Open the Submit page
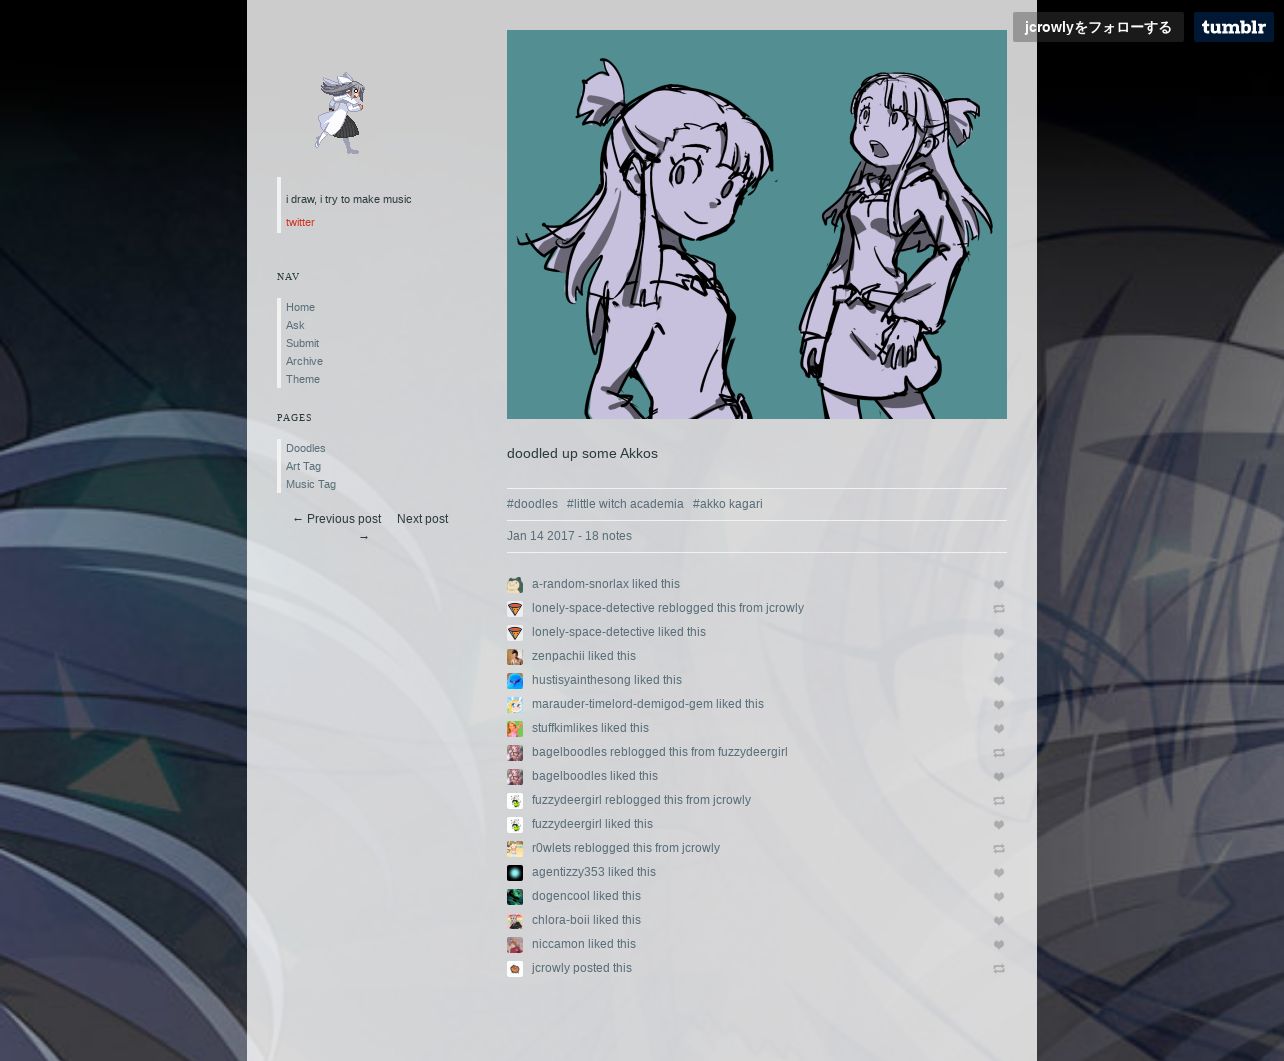The width and height of the screenshot is (1284, 1061). (302, 343)
